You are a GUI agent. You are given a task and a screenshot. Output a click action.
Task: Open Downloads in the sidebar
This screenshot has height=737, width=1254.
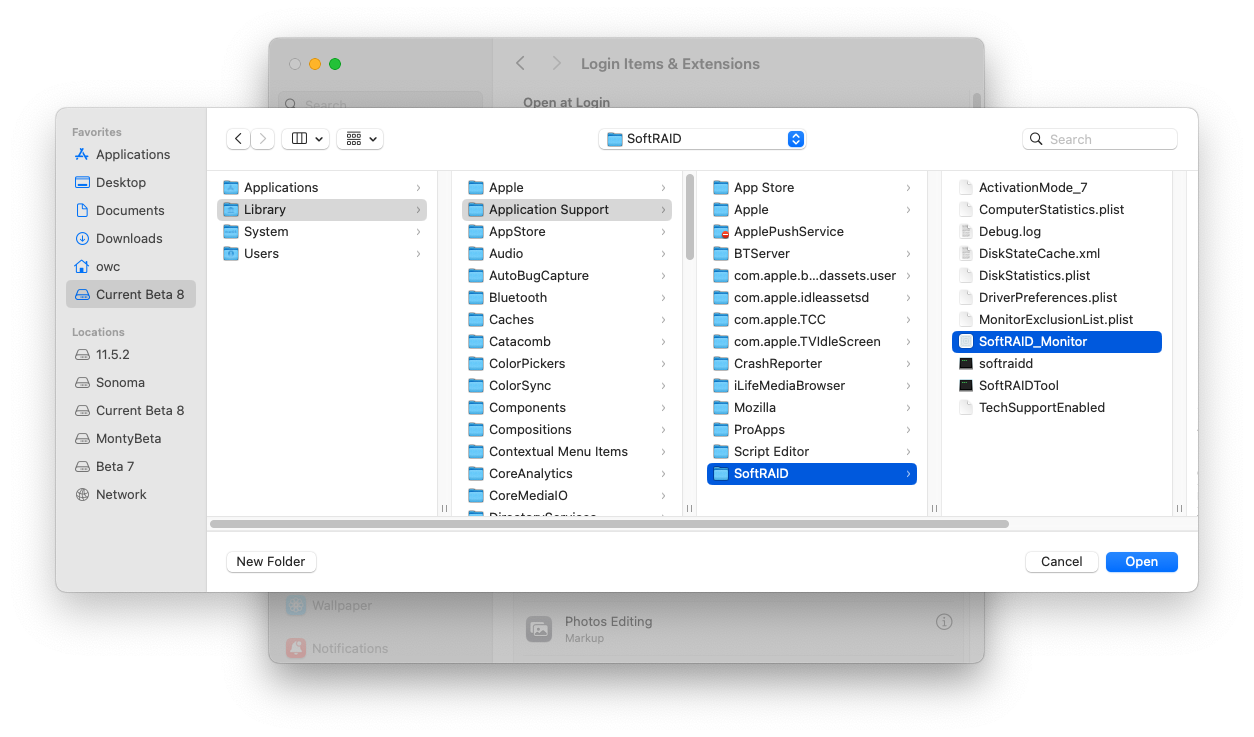pyautogui.click(x=128, y=238)
